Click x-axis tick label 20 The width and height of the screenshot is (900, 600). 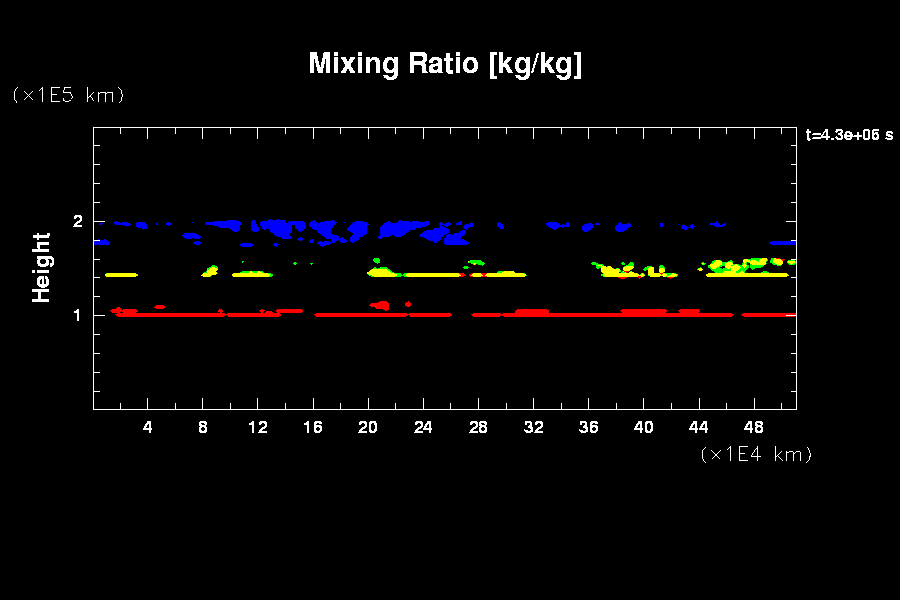(x=368, y=427)
